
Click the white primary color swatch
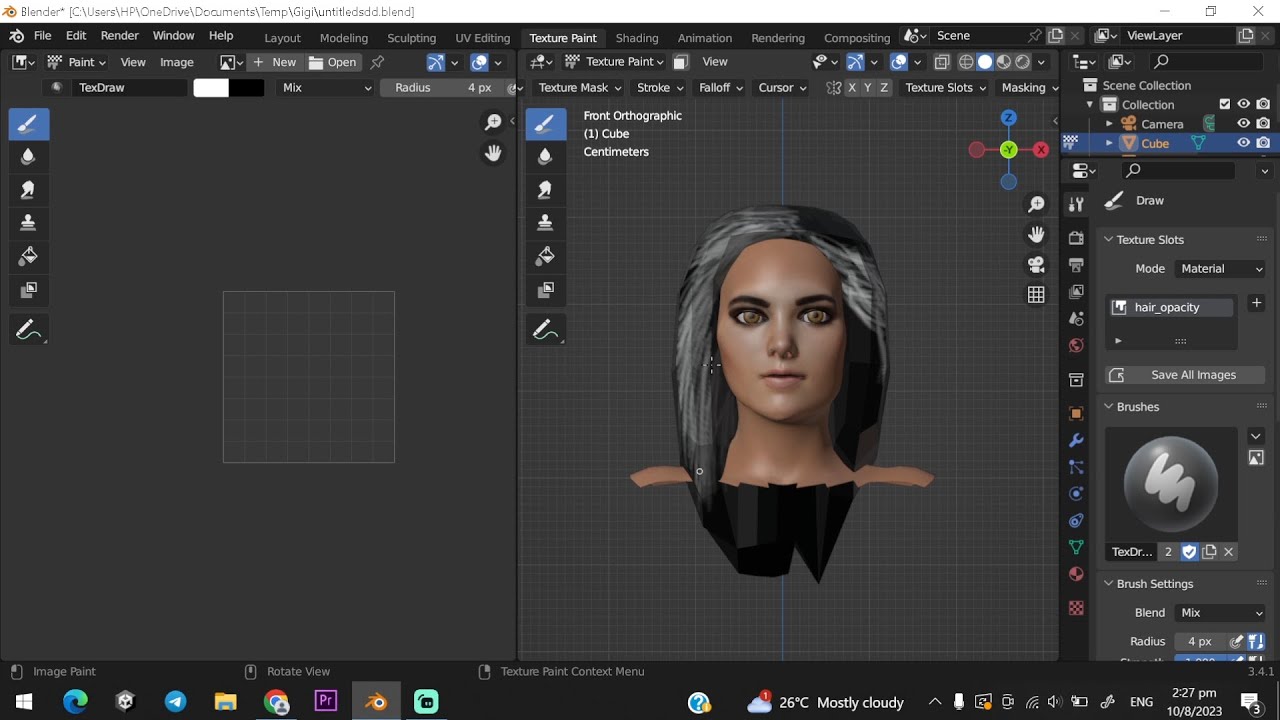[211, 88]
